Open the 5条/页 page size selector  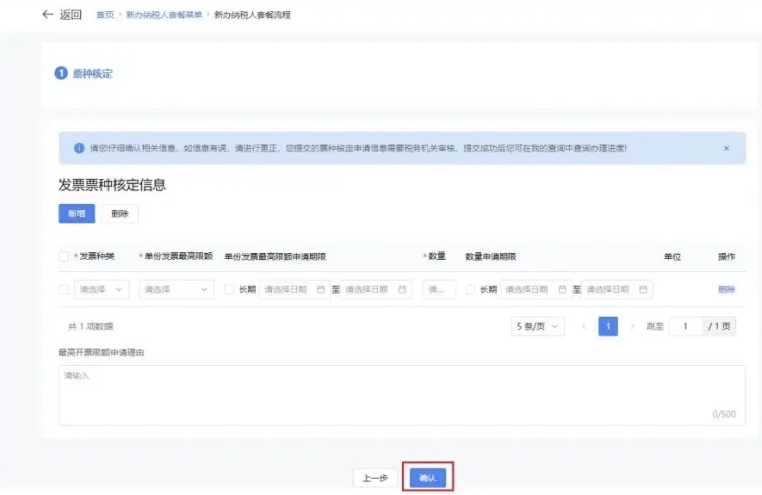tap(539, 327)
